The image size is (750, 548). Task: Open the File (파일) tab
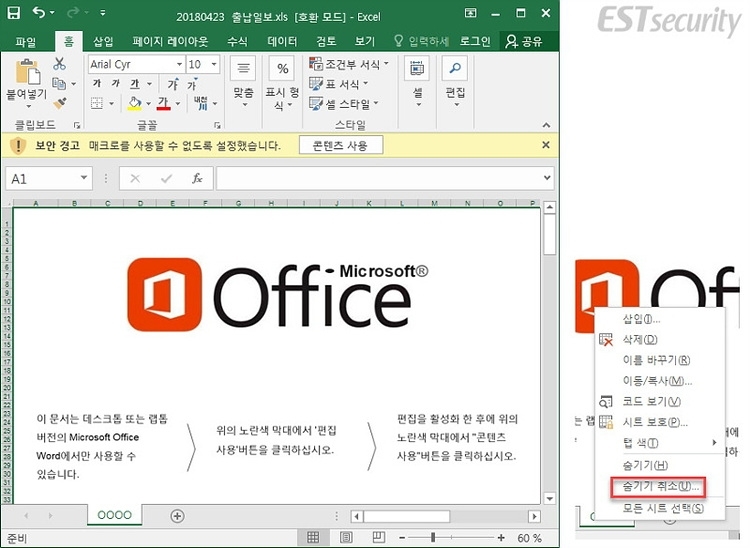[x=26, y=42]
